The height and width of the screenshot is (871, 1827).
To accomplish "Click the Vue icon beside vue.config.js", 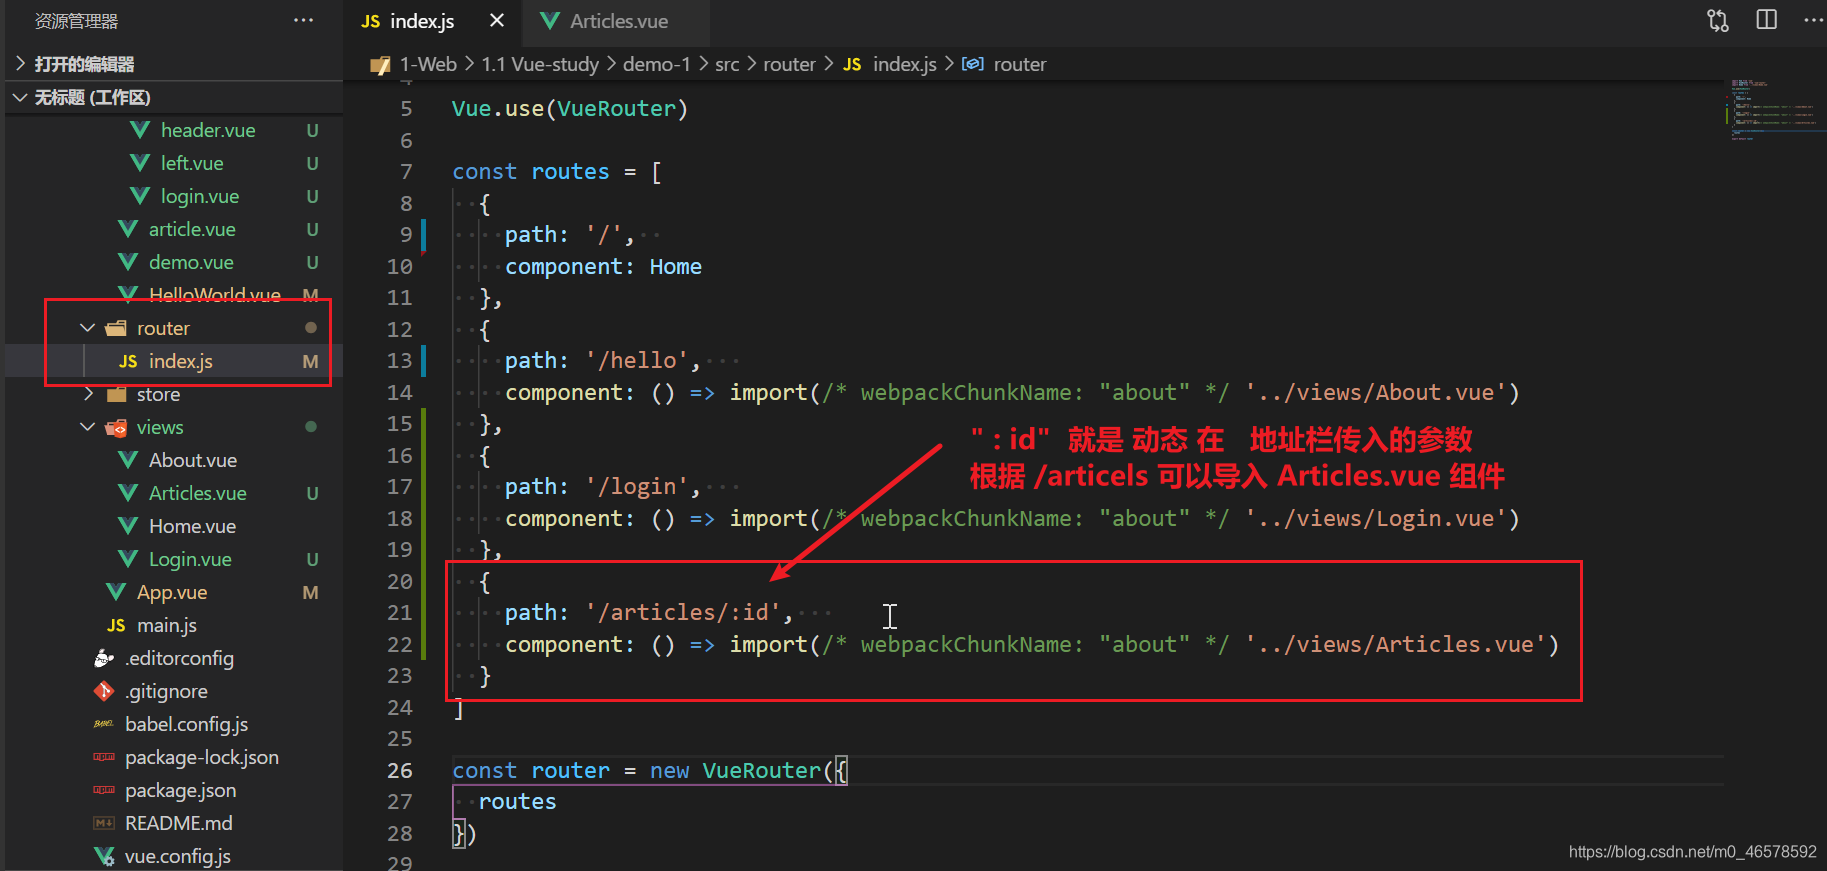I will coord(104,856).
